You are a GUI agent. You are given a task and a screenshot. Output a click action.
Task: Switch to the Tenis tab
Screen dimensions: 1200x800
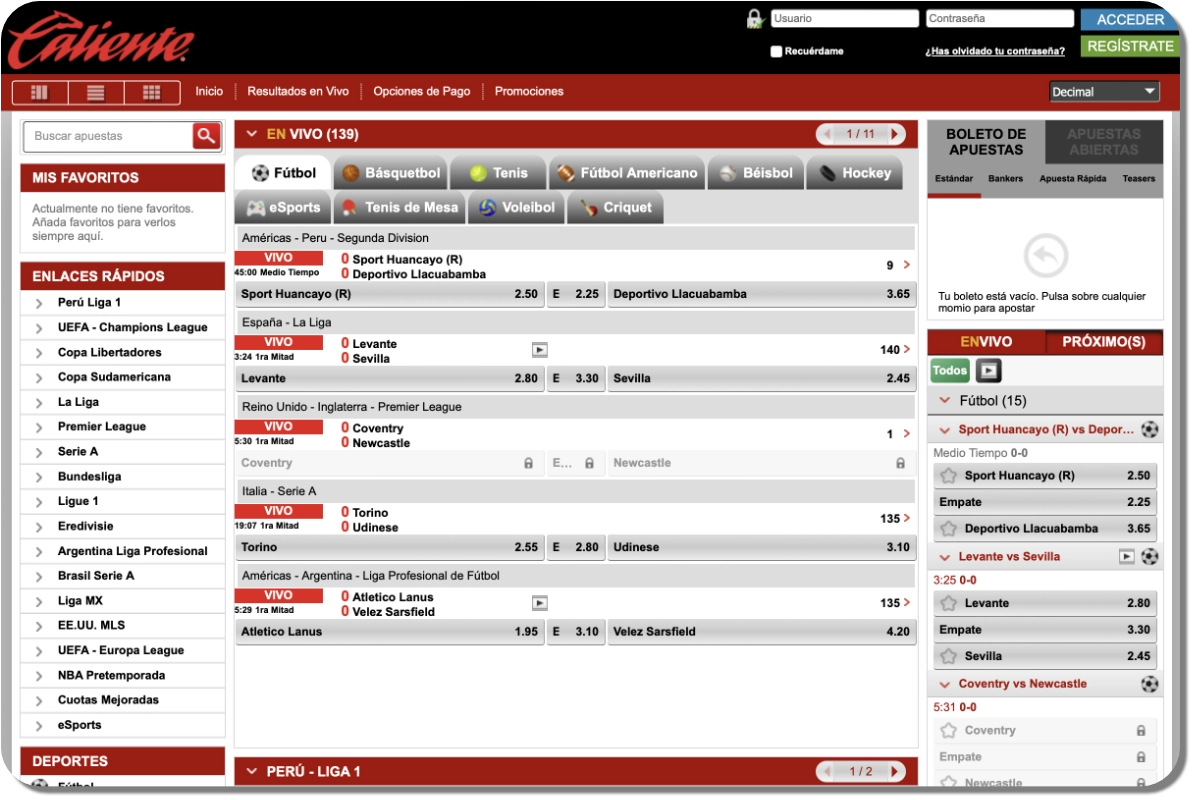(498, 173)
